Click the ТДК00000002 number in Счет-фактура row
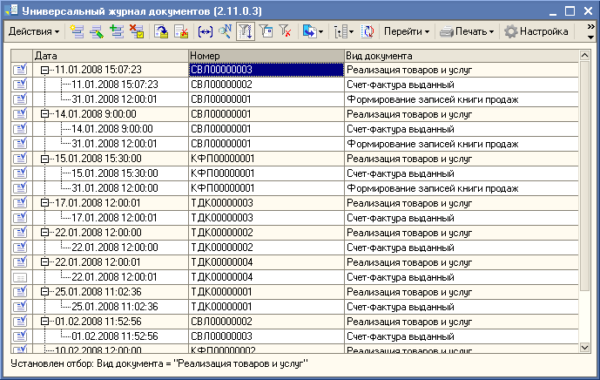Screen dimensions: 600x380 (222, 248)
